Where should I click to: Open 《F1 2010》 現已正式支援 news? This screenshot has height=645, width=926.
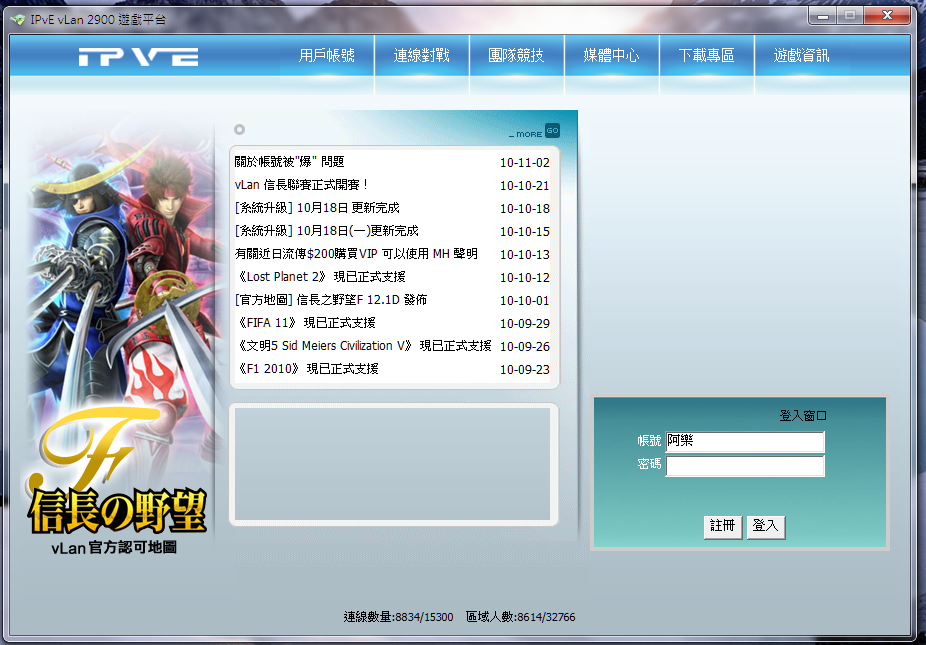point(307,369)
